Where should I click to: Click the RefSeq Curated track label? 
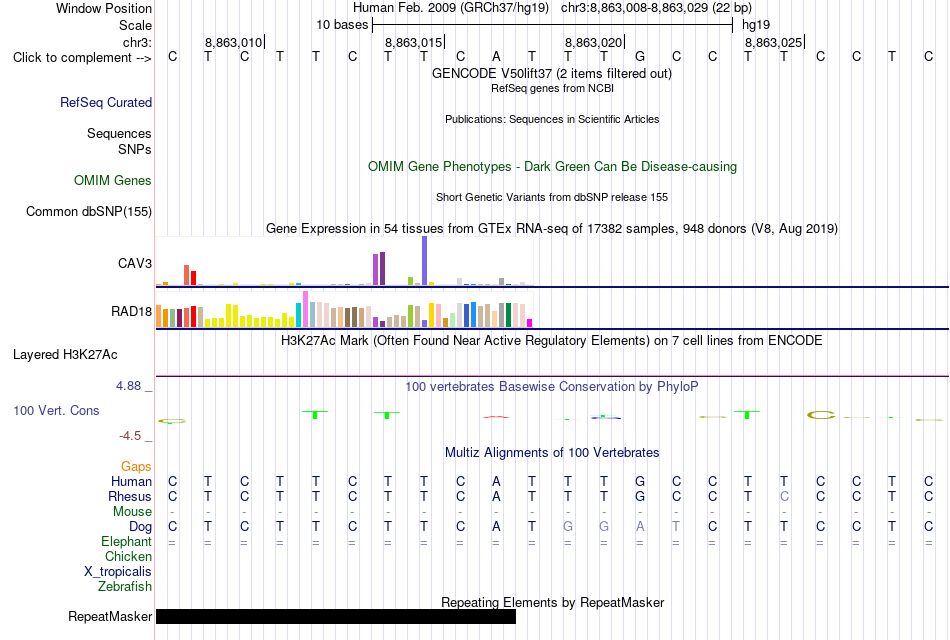105,102
